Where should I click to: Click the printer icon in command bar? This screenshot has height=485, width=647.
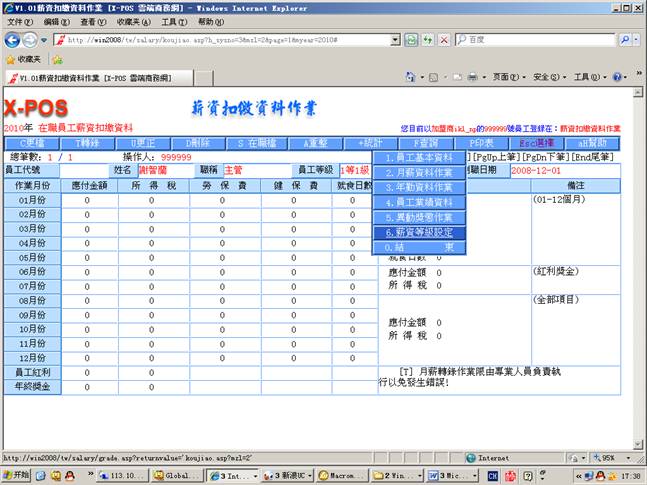tap(472, 77)
